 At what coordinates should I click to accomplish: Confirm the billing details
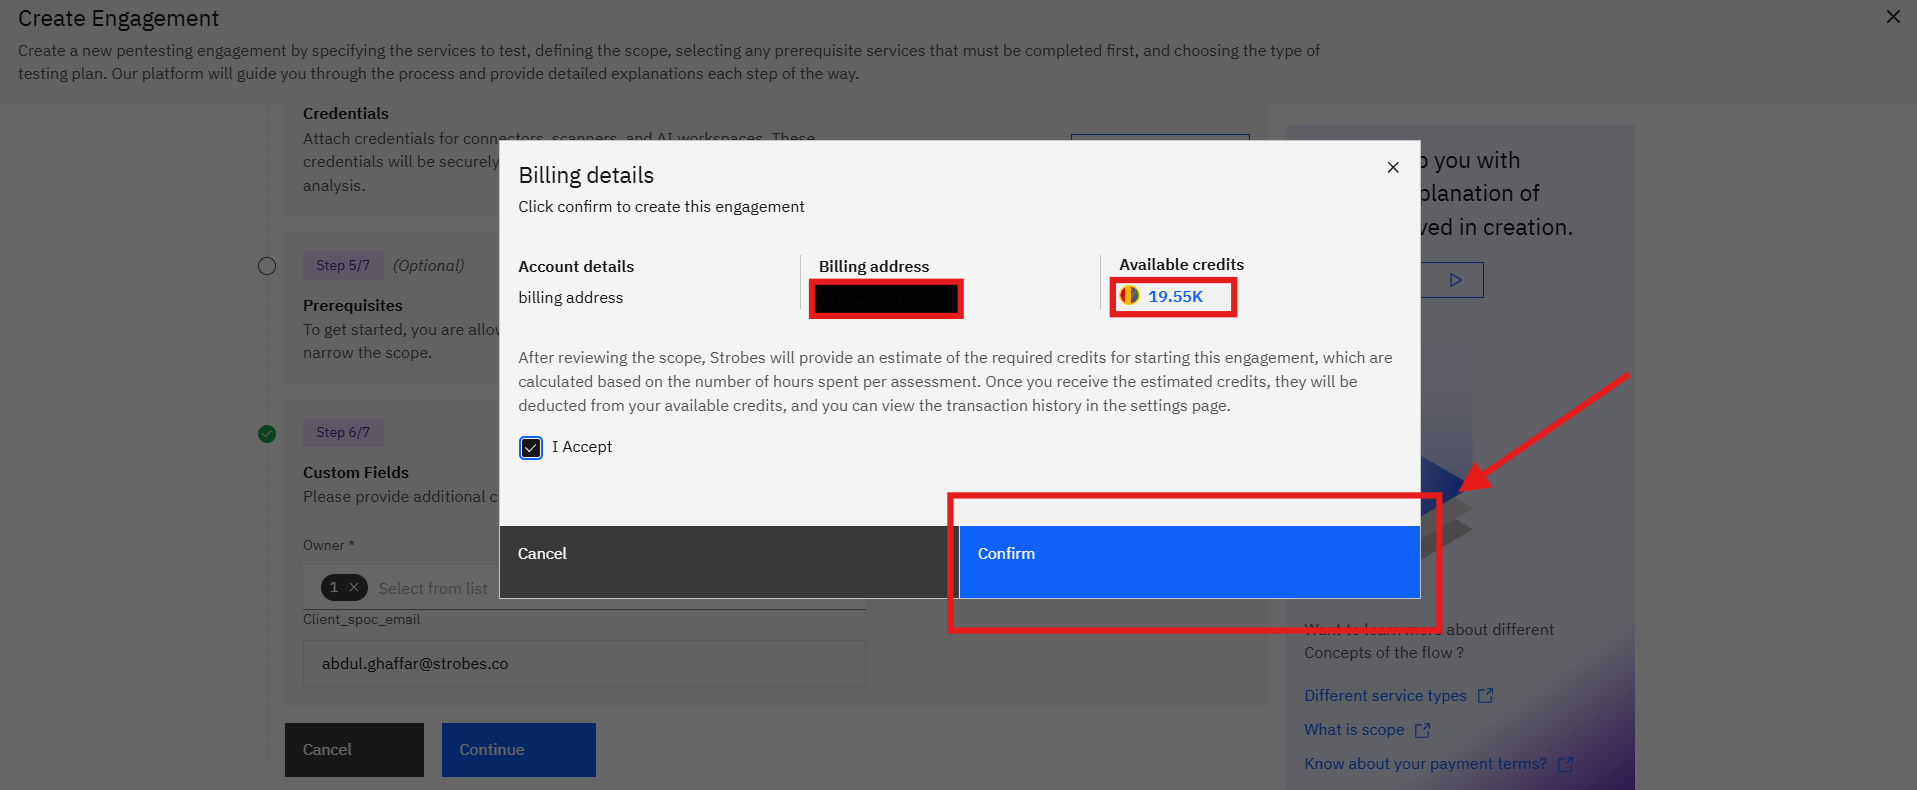point(1189,562)
